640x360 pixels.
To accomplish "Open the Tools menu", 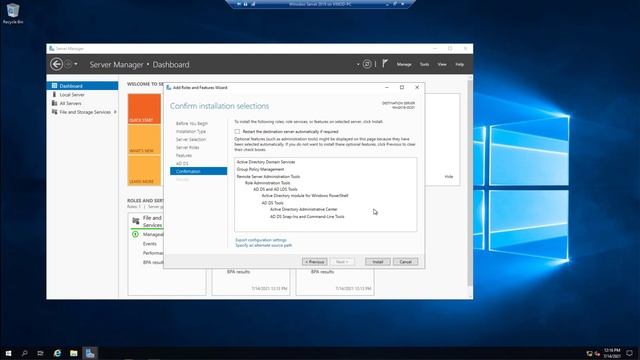I will point(424,64).
